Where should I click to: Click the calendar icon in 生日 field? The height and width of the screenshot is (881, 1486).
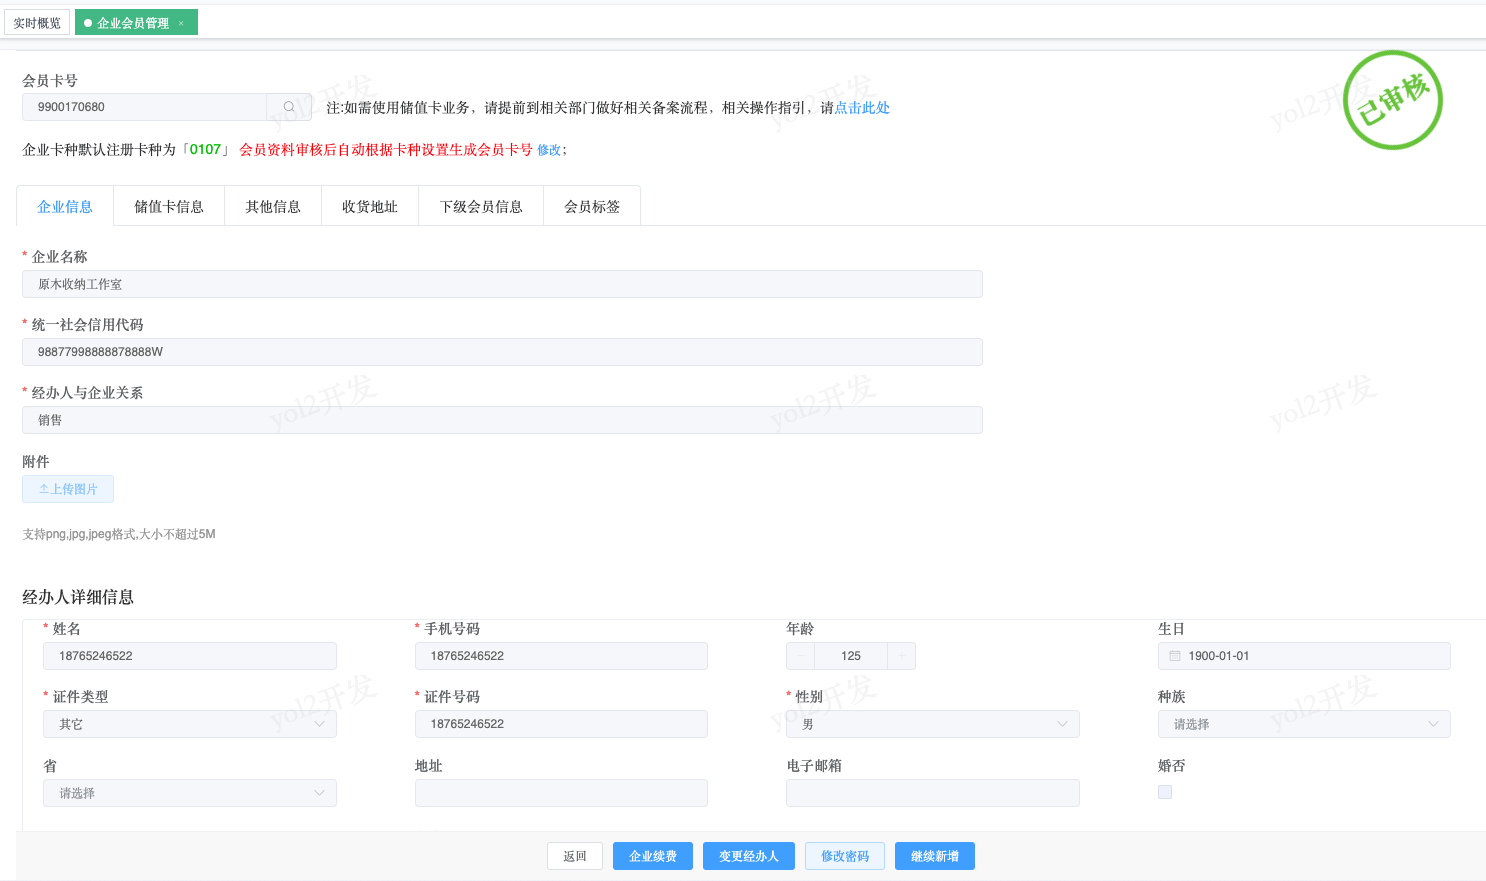(x=1175, y=656)
